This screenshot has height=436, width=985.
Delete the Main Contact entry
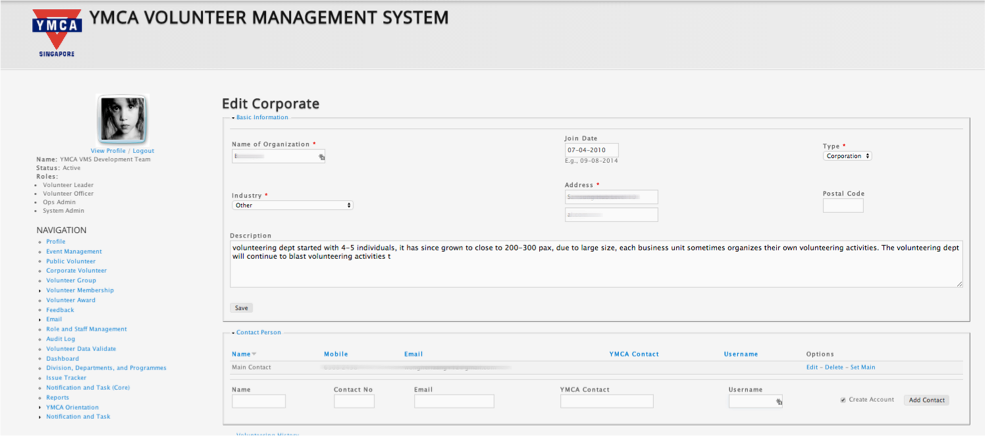(832, 368)
